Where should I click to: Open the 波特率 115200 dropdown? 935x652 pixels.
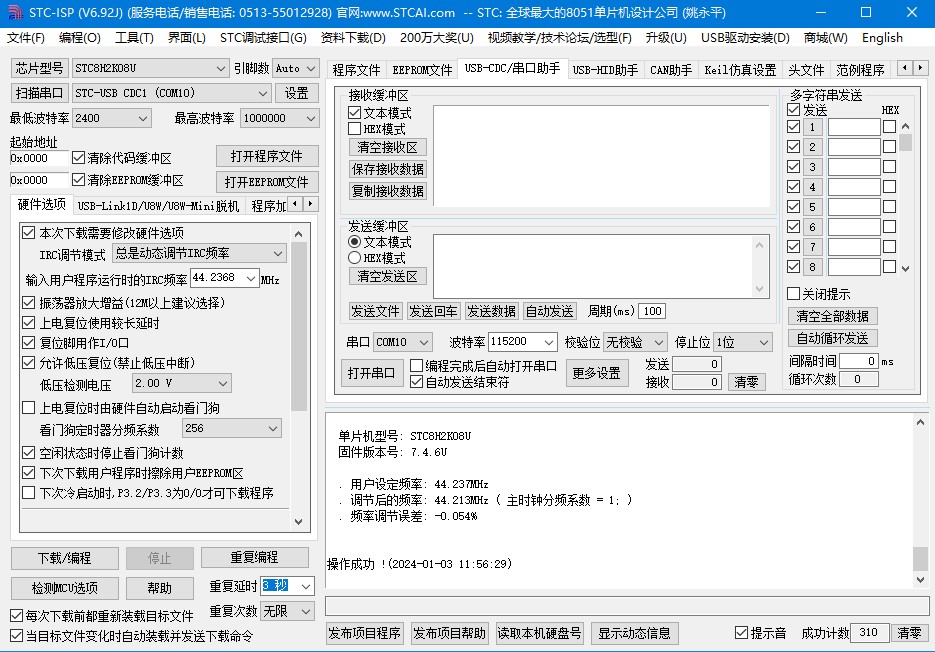click(x=549, y=342)
